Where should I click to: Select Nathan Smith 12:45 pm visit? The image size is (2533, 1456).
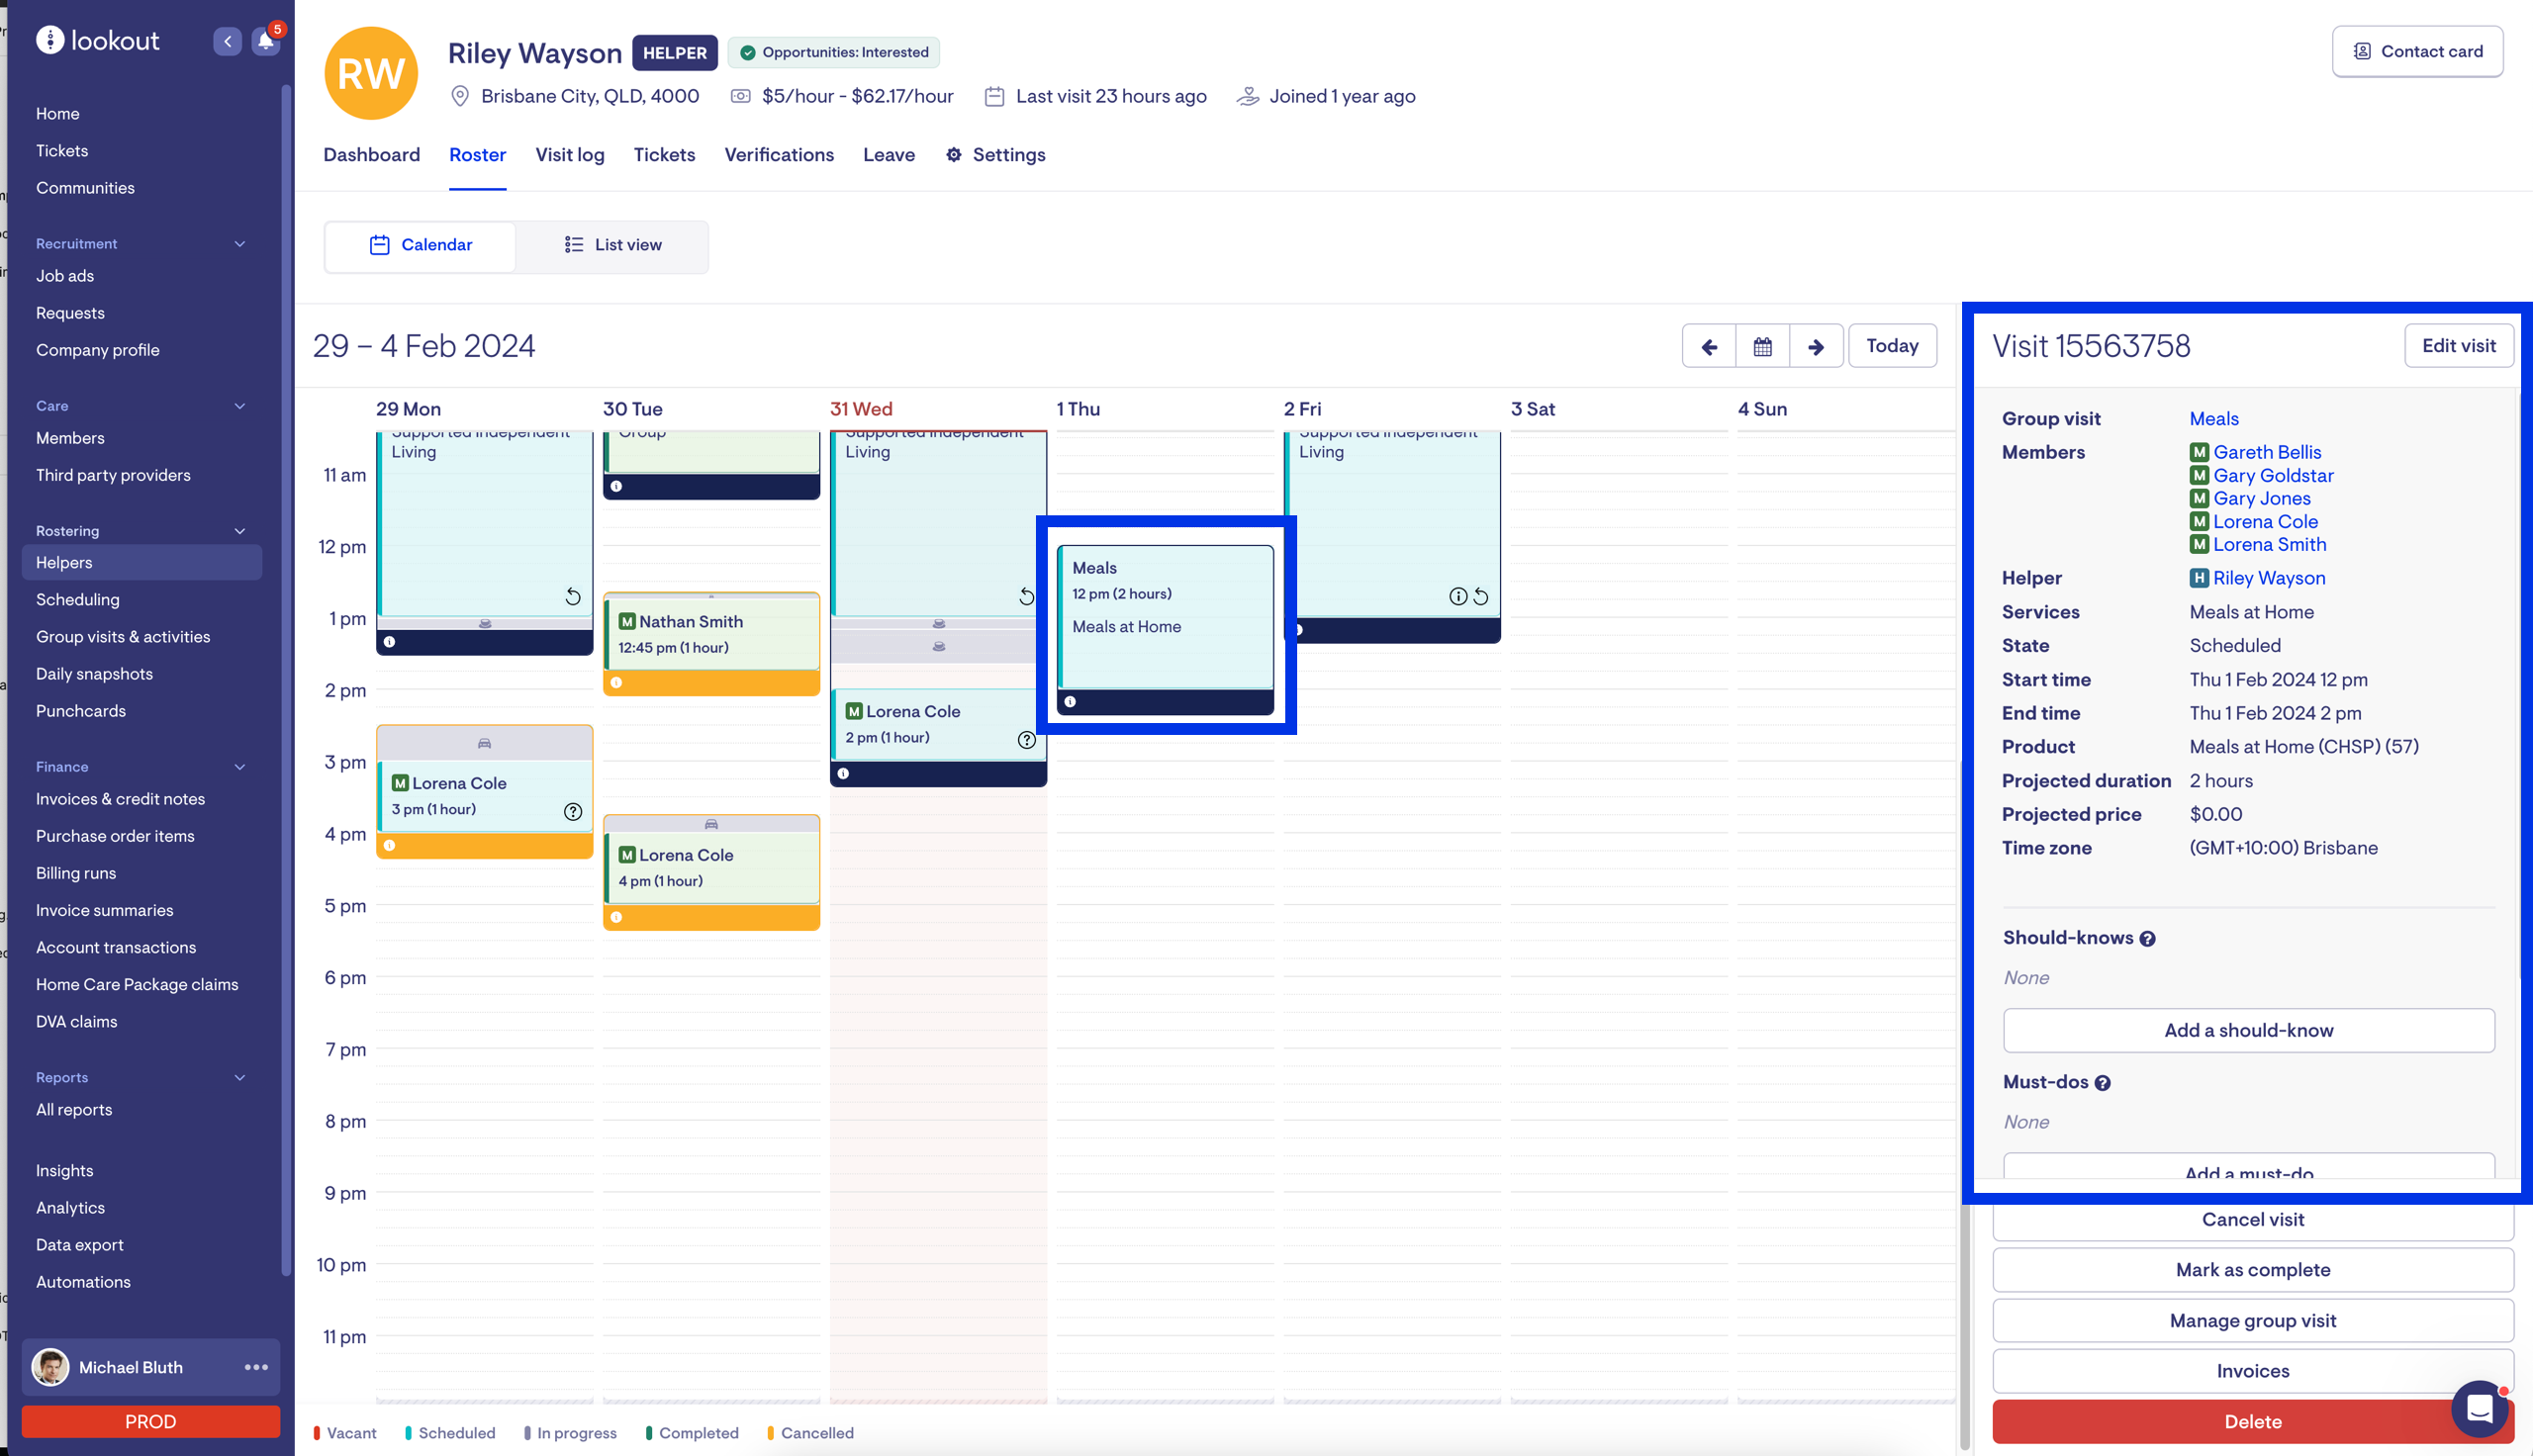(x=710, y=633)
